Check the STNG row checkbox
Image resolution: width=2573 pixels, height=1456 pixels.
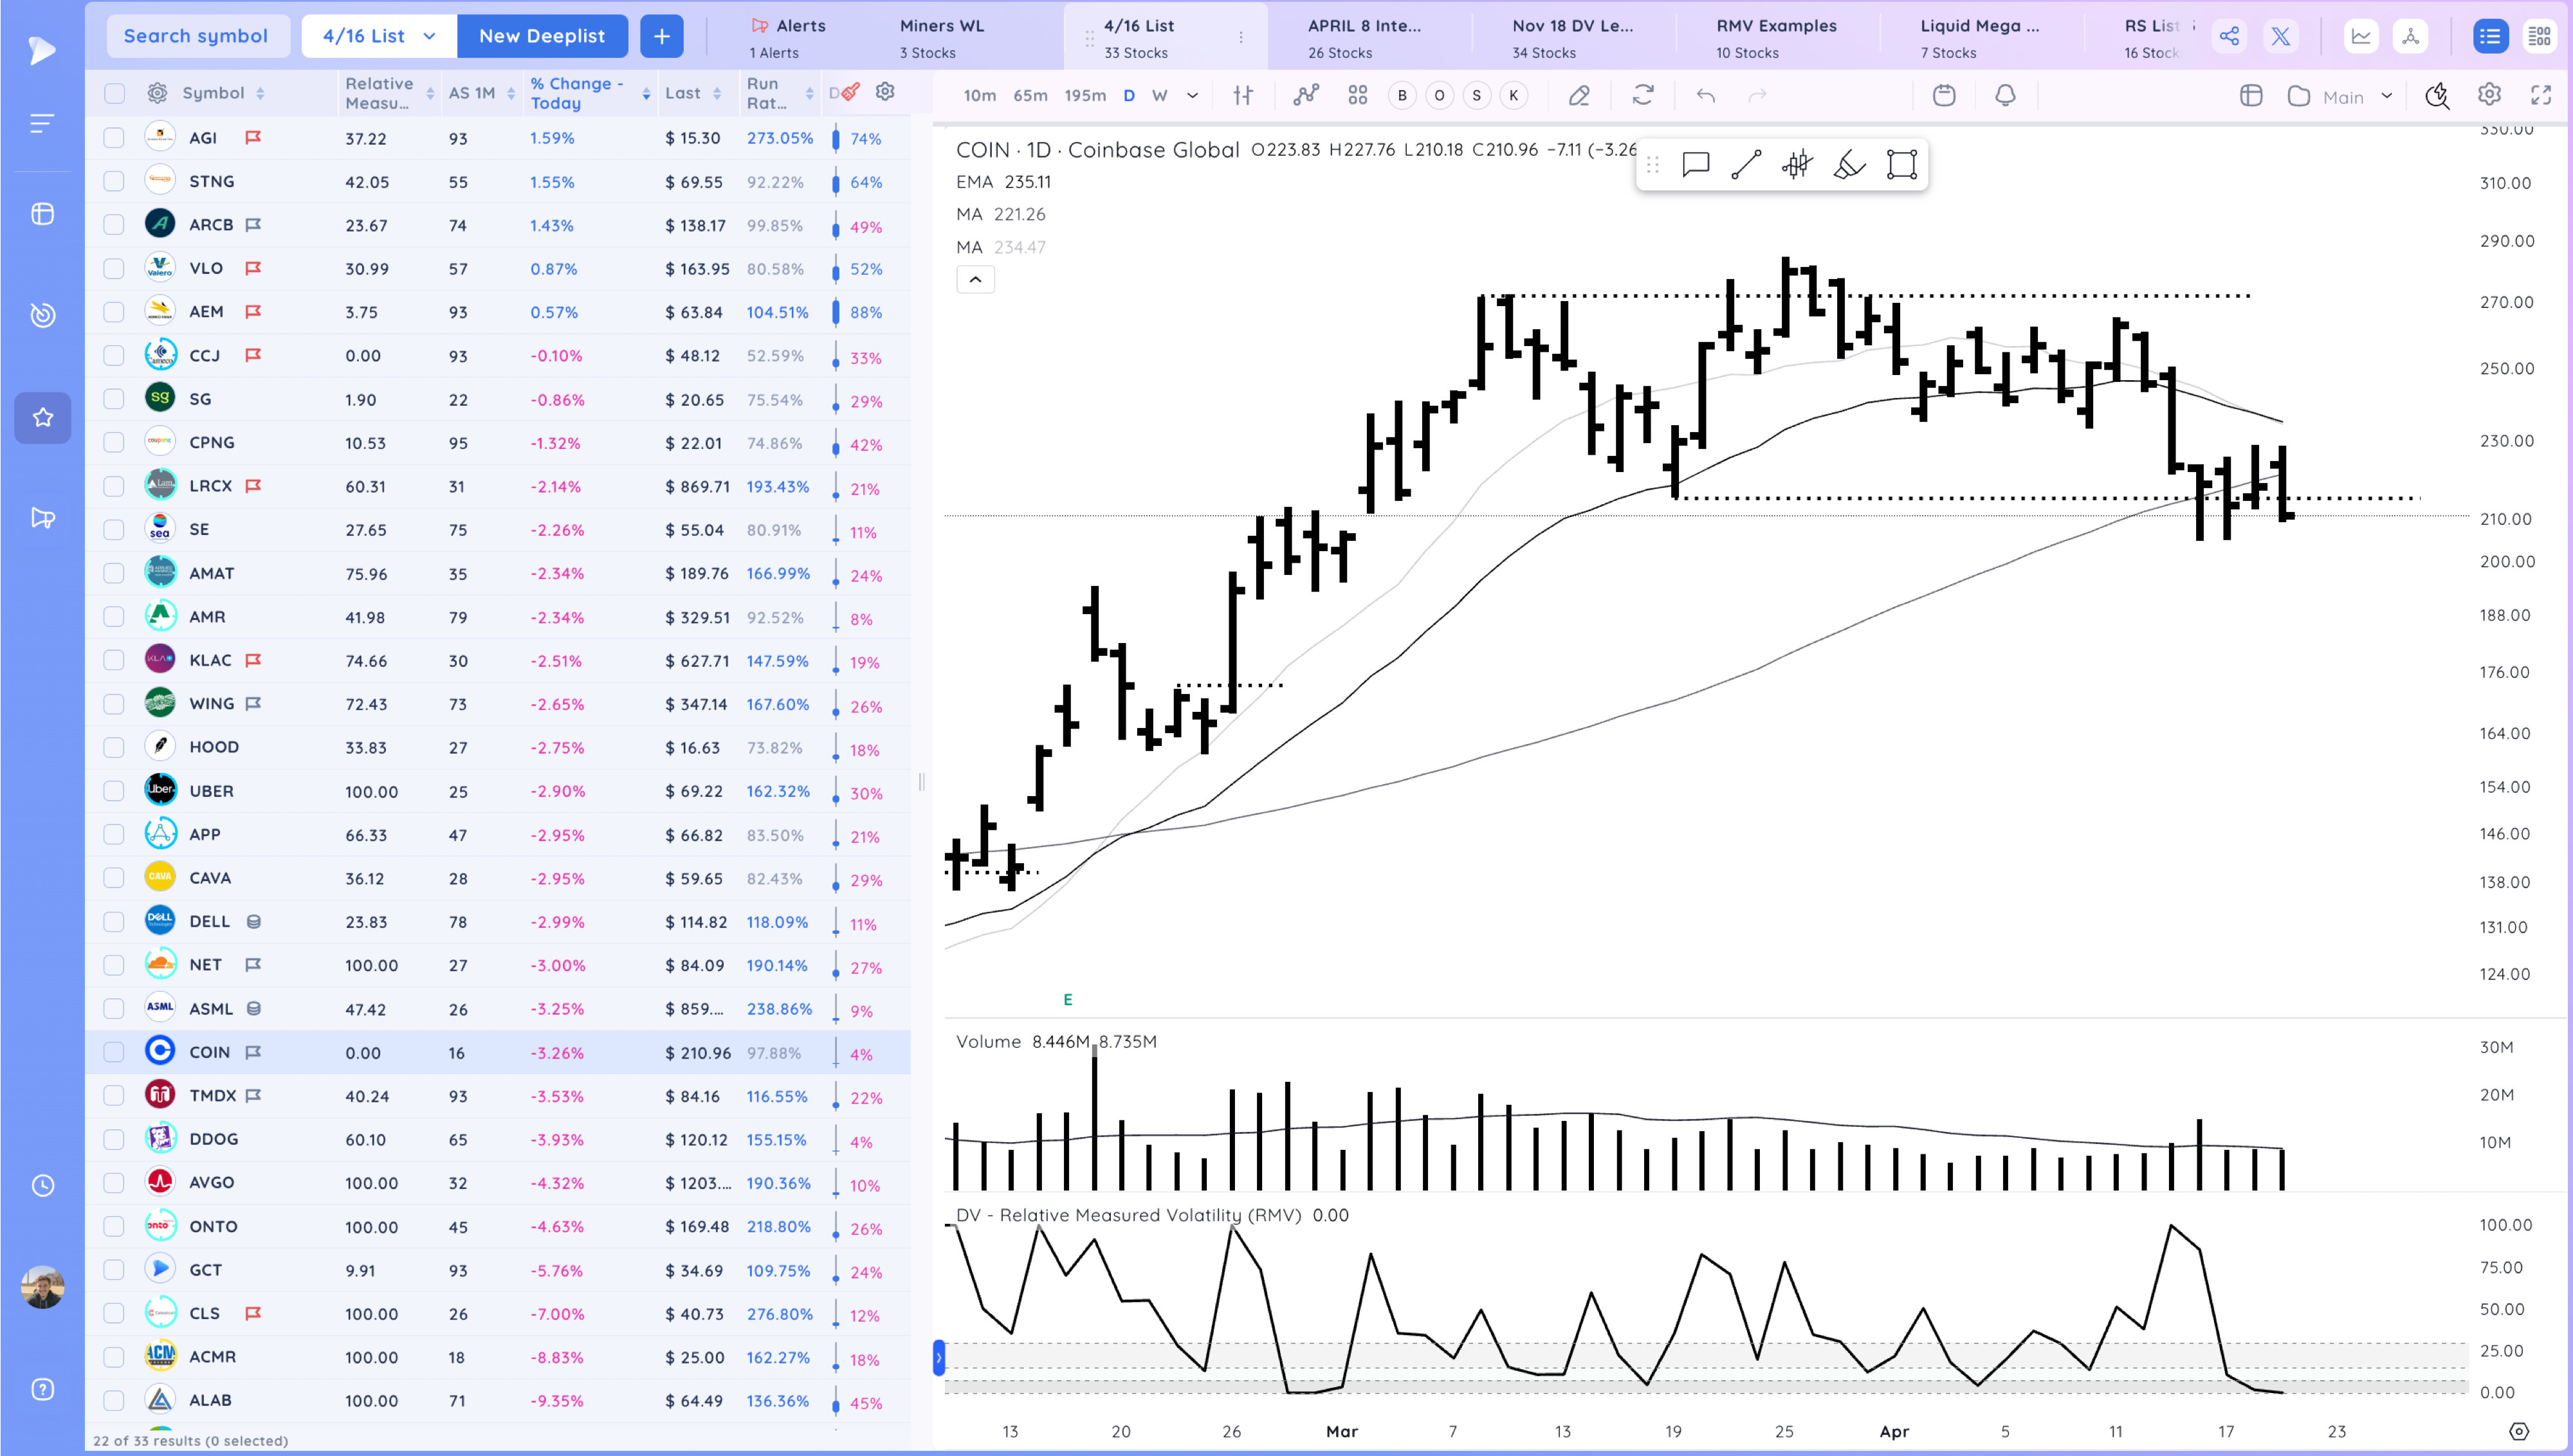click(114, 181)
